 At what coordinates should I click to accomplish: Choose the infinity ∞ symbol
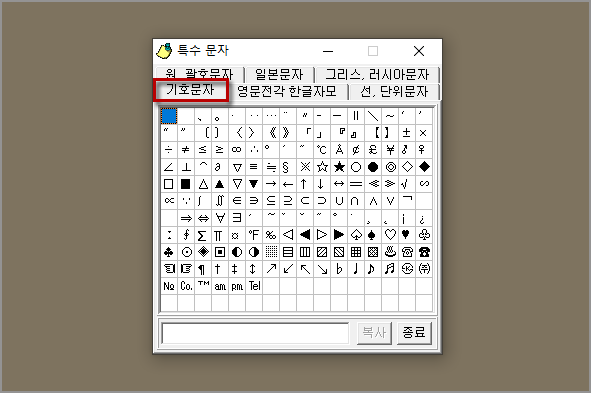[237, 150]
